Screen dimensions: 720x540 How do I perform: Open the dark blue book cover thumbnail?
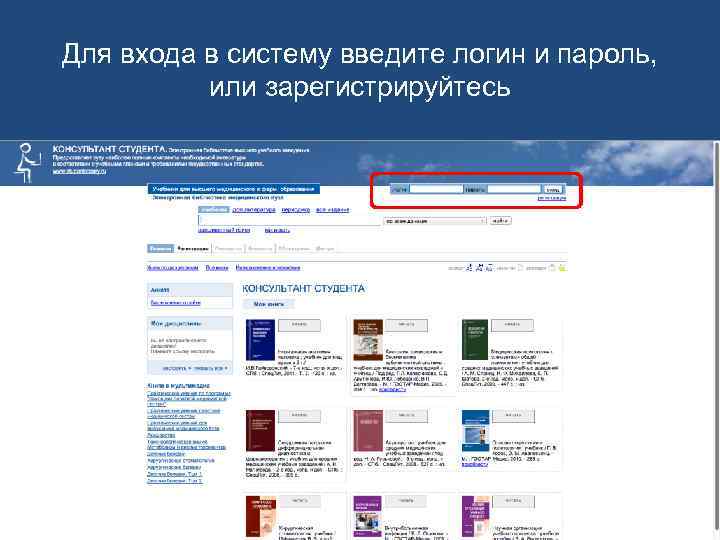[260, 340]
